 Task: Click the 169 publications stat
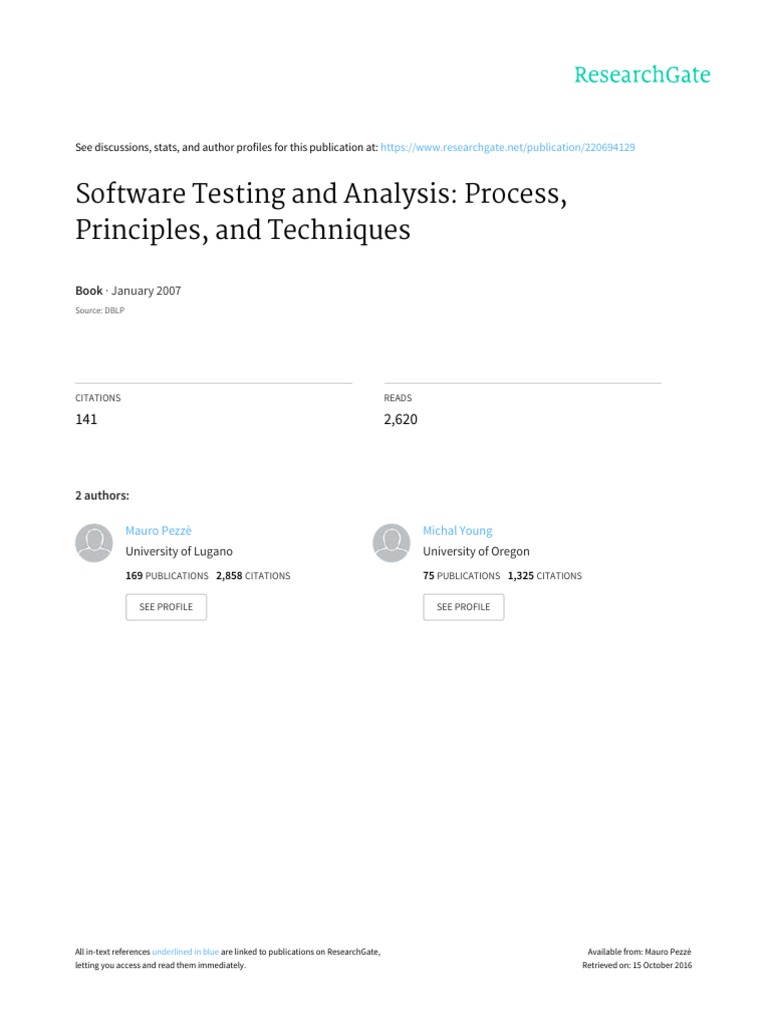167,576
